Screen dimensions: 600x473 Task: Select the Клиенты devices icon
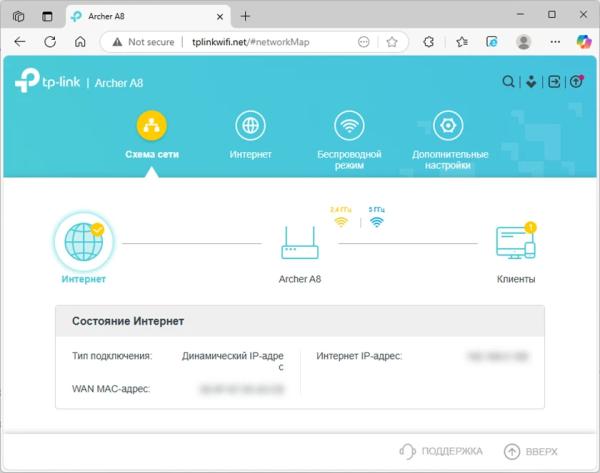[516, 241]
